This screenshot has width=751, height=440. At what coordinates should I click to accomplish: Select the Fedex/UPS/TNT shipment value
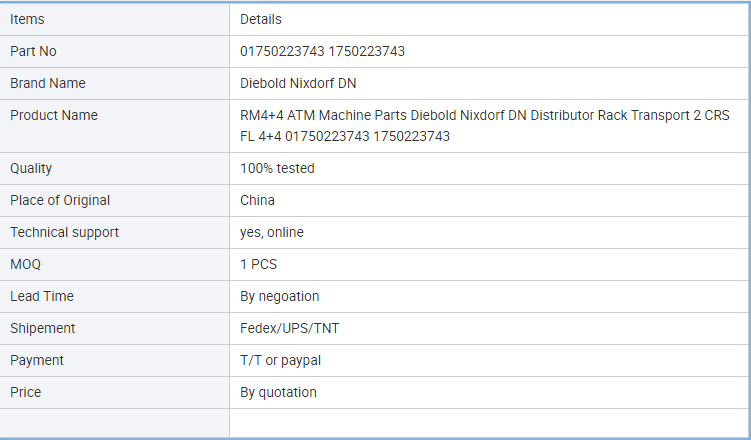(290, 328)
